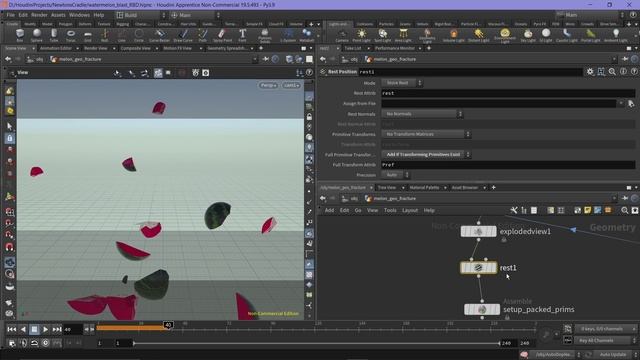Add a Camera from the shelf
Image resolution: width=640 pixels, height=360 pixels.
click(342, 35)
